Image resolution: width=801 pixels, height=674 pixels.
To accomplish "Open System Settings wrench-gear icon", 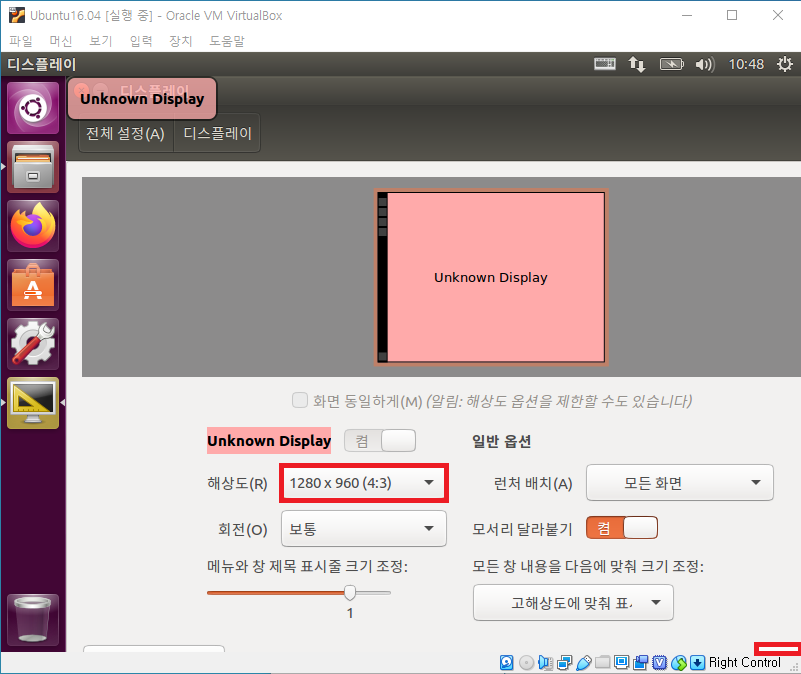I will pyautogui.click(x=33, y=344).
